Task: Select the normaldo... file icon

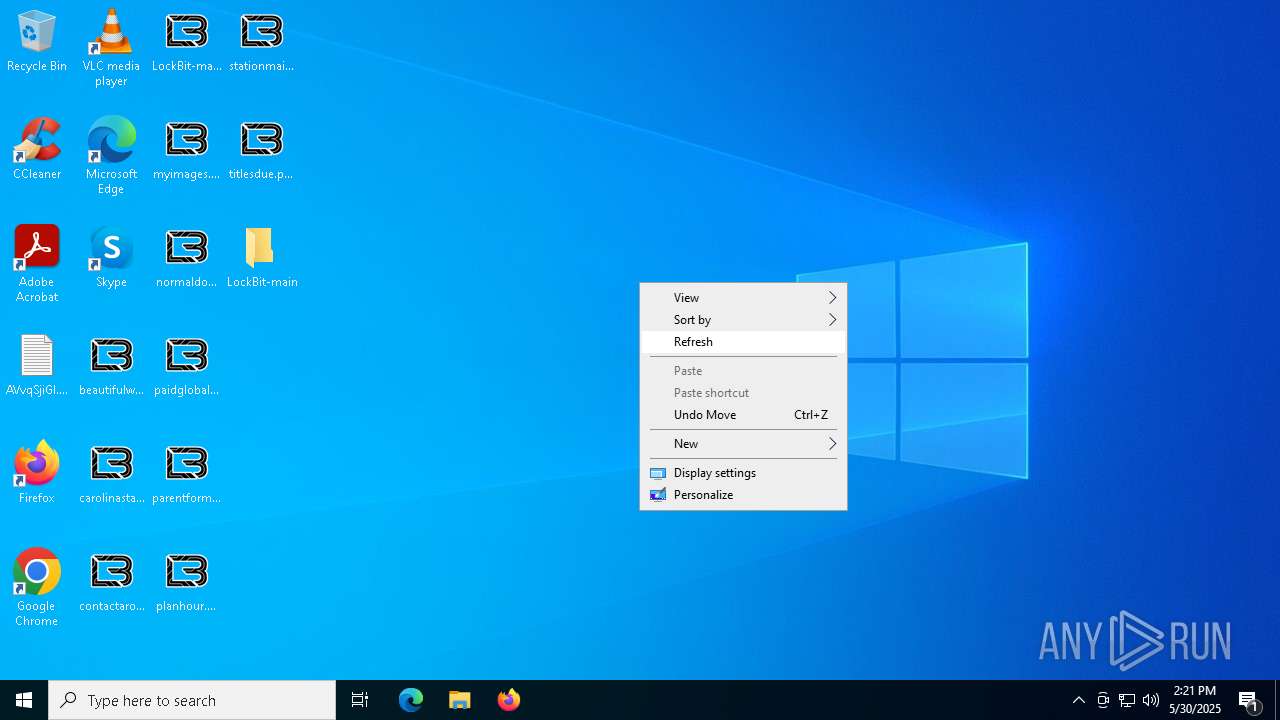Action: [x=187, y=258]
